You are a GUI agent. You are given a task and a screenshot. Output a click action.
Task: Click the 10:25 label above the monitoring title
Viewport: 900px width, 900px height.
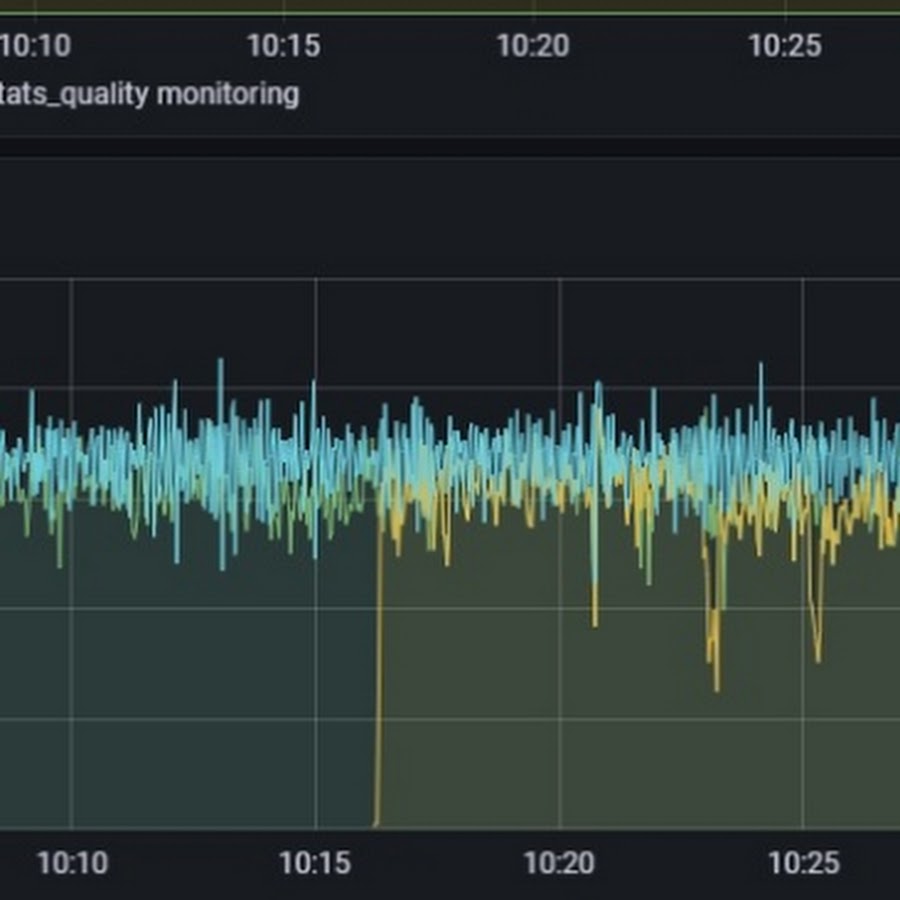[785, 45]
